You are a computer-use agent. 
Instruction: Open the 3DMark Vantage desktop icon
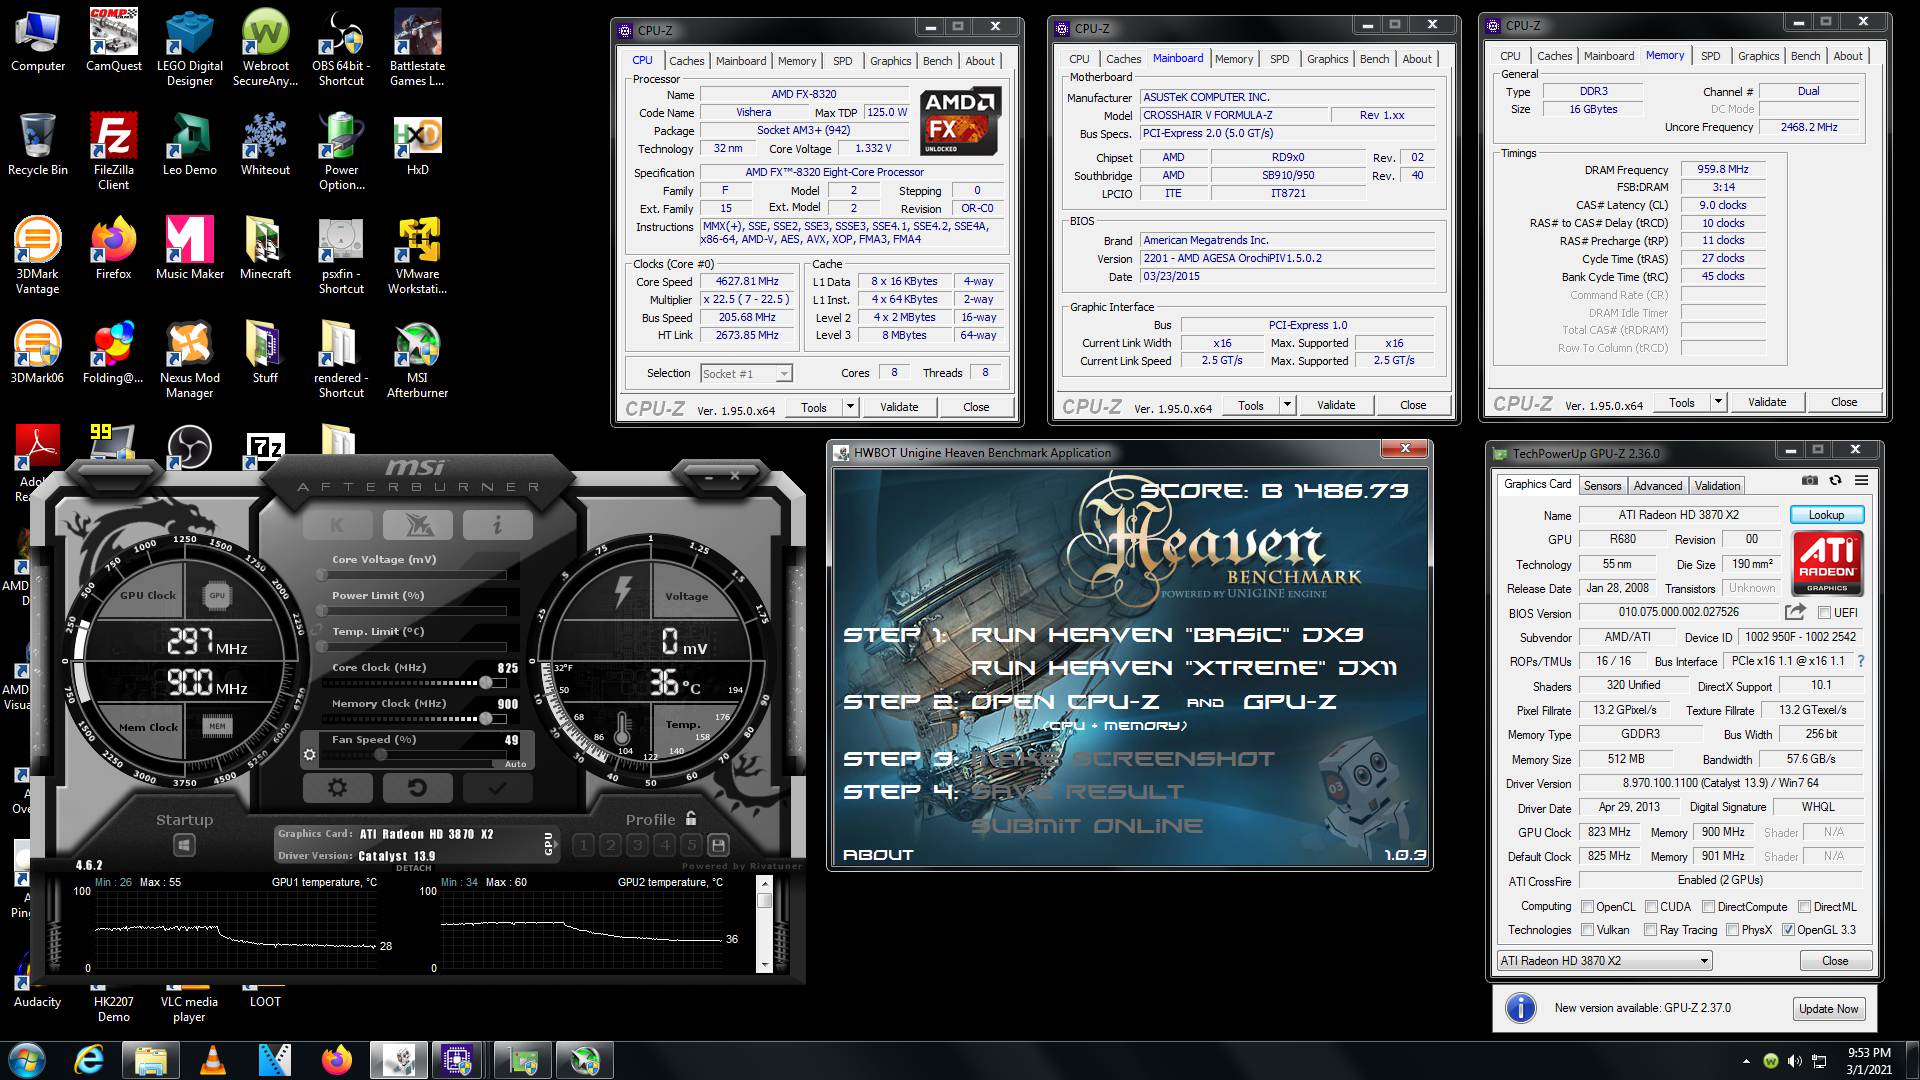(37, 256)
